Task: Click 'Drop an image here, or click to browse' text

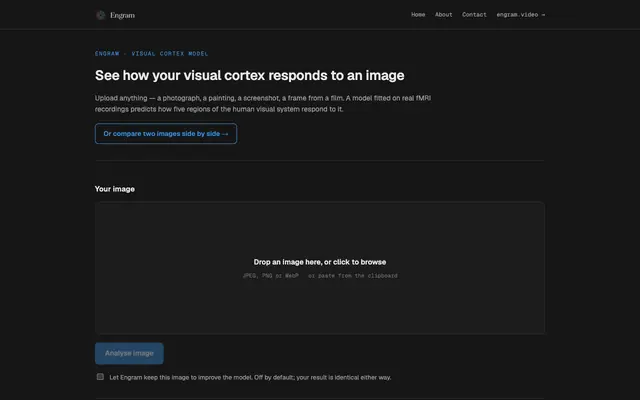Action: [x=320, y=262]
